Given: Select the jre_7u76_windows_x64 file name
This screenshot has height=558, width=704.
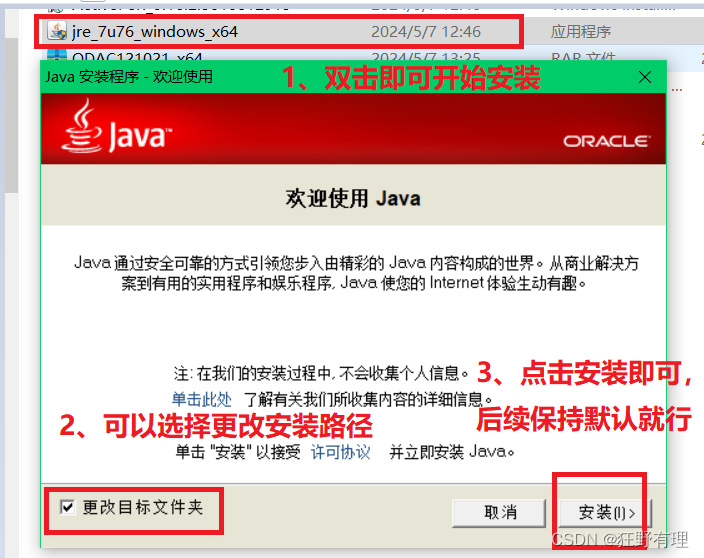Looking at the screenshot, I should click(155, 32).
